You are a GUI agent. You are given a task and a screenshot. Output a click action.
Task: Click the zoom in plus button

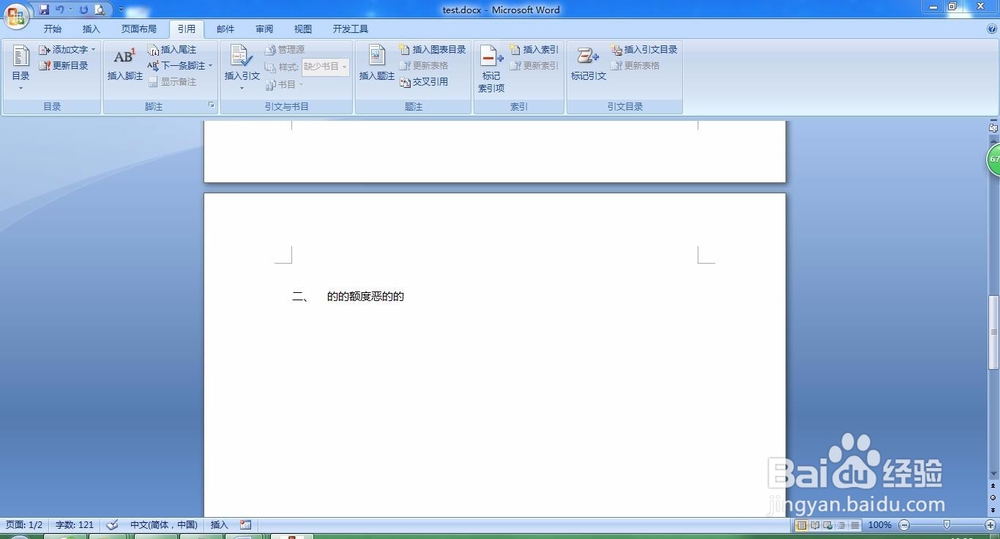coord(990,525)
